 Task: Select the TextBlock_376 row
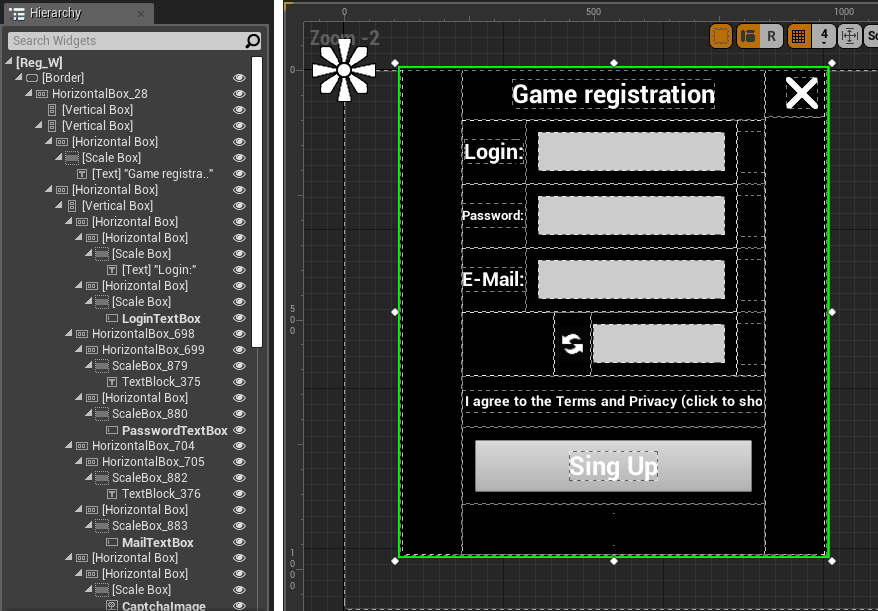(x=127, y=494)
